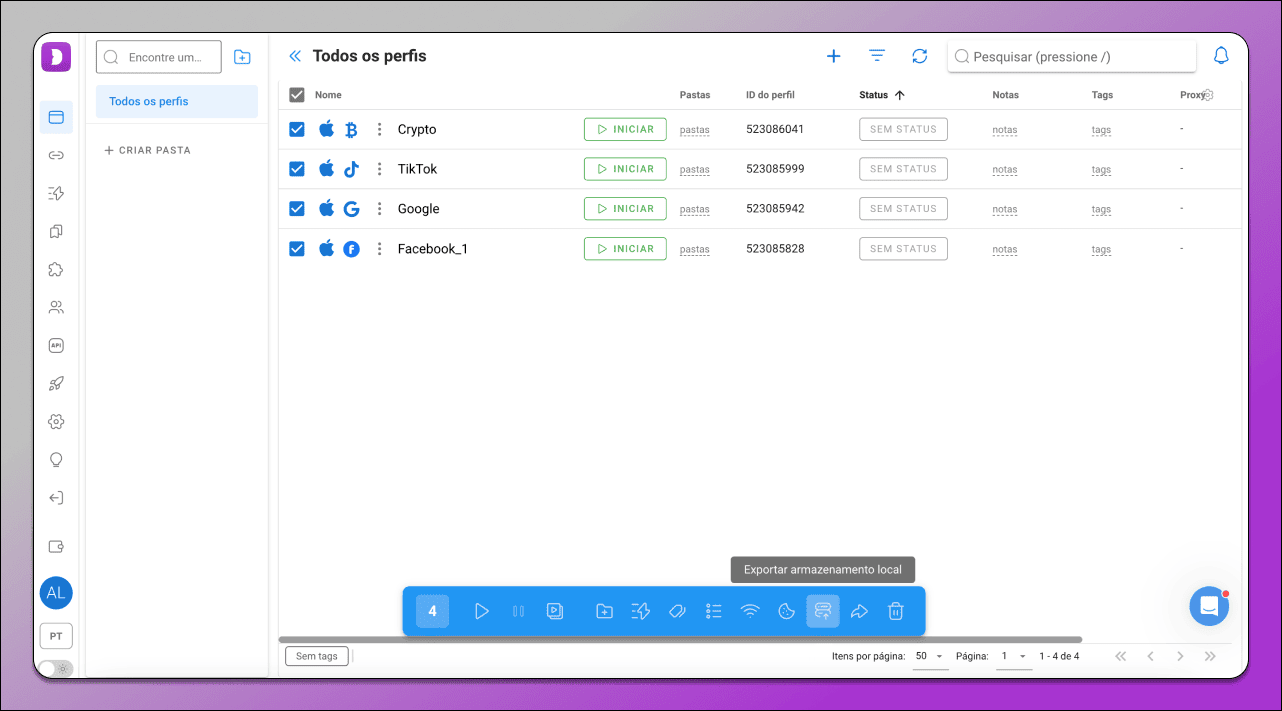The height and width of the screenshot is (711, 1282).
Task: Uncheck the TikTok profile checkbox
Action: tap(297, 169)
